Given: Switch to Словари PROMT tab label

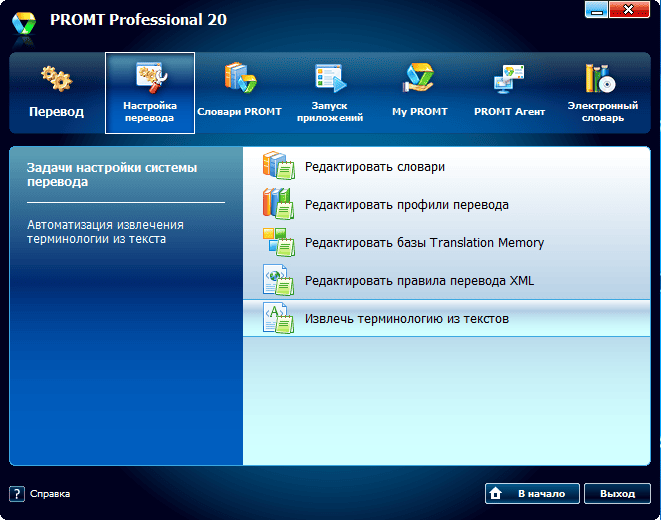Looking at the screenshot, I should click(x=239, y=112).
